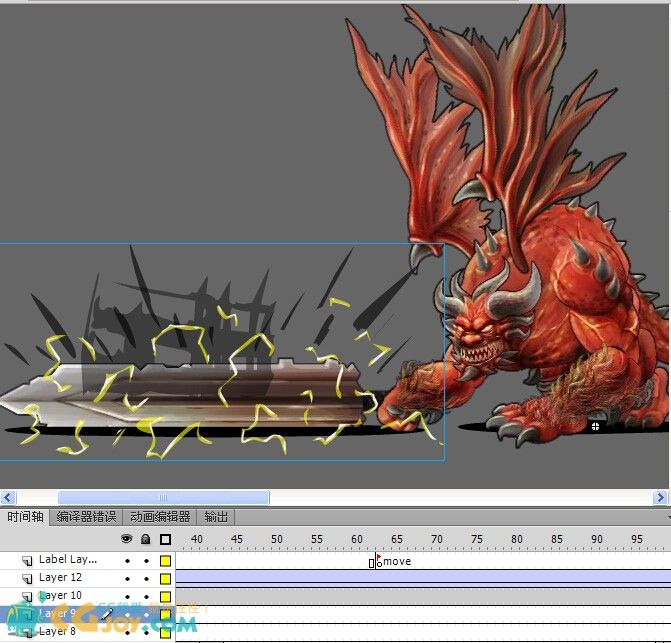Screen dimensions: 671x643
Task: Click frame number 65 on the timeline ruler
Action: click(x=397, y=539)
